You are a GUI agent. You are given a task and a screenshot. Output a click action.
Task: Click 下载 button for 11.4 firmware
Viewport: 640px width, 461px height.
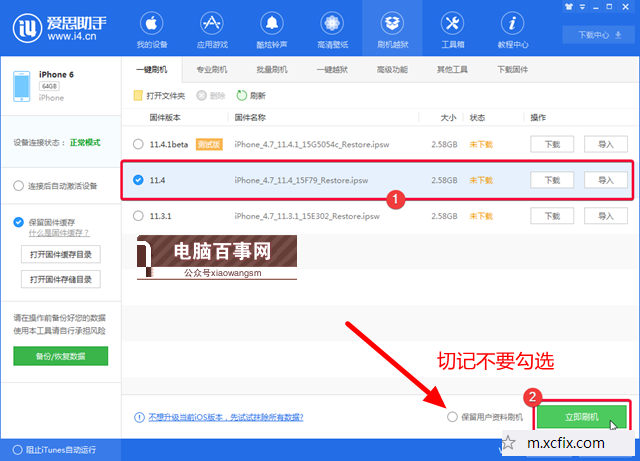tap(552, 180)
